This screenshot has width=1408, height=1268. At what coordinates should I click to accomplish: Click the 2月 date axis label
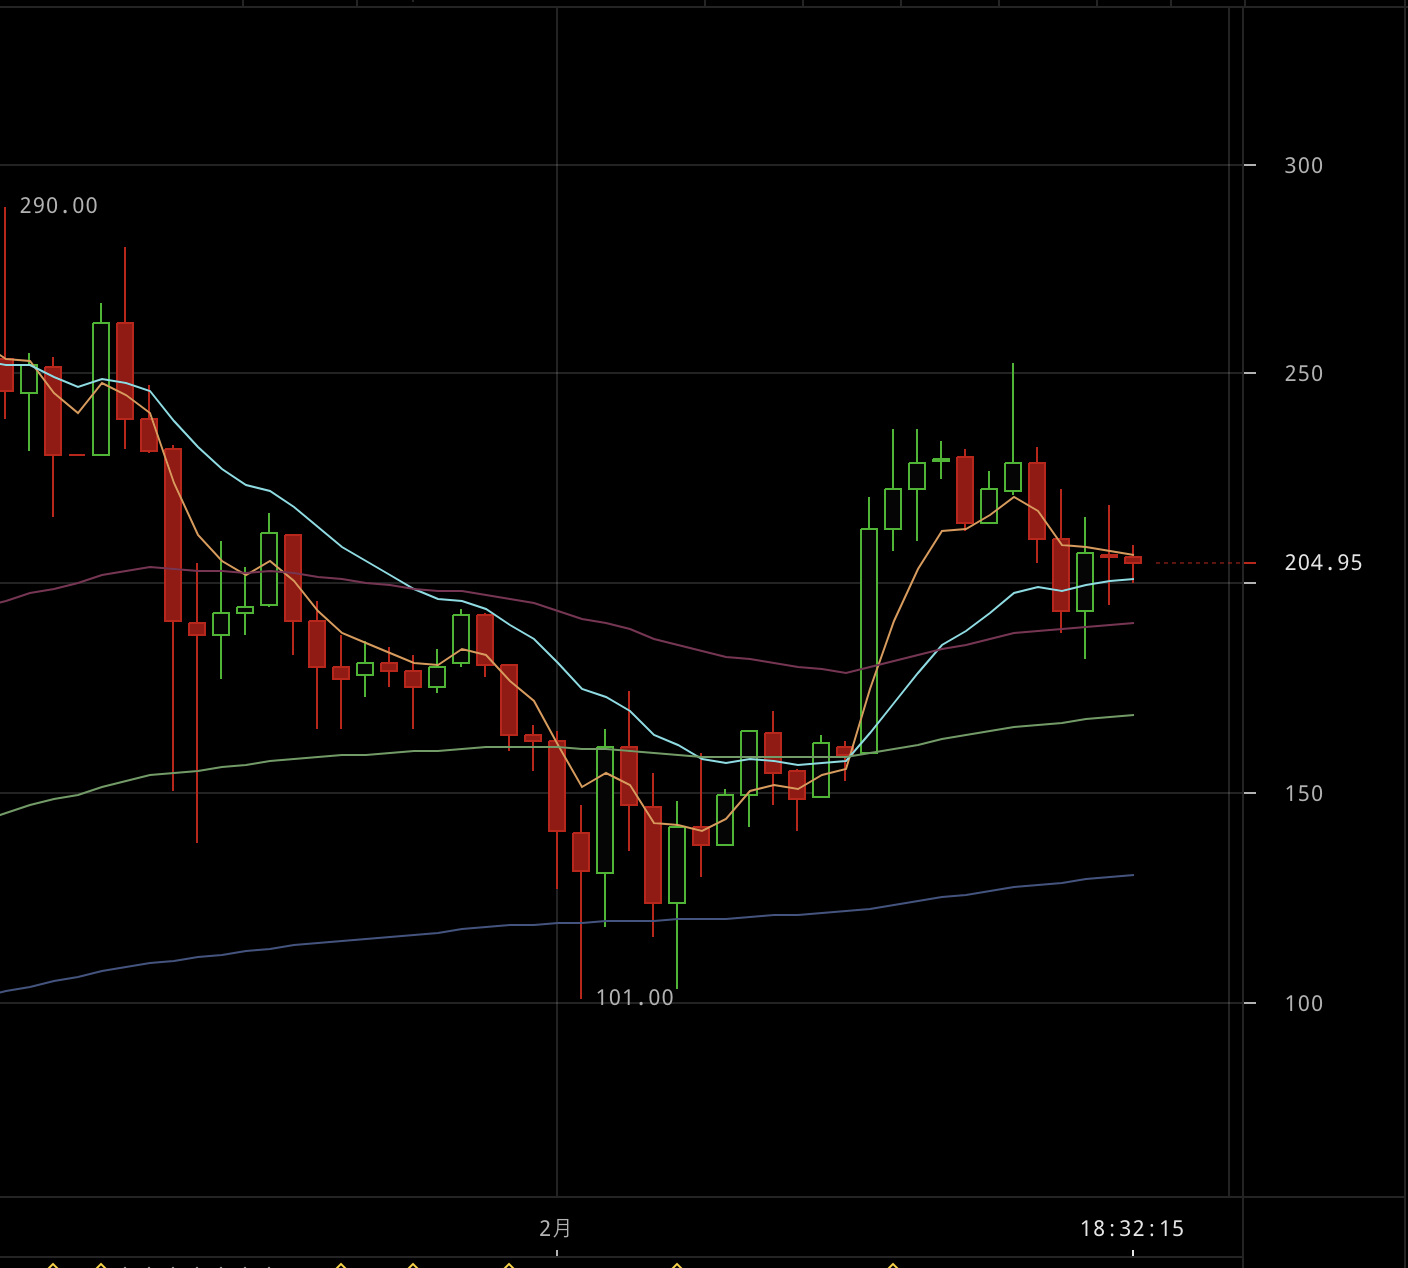tap(556, 1228)
